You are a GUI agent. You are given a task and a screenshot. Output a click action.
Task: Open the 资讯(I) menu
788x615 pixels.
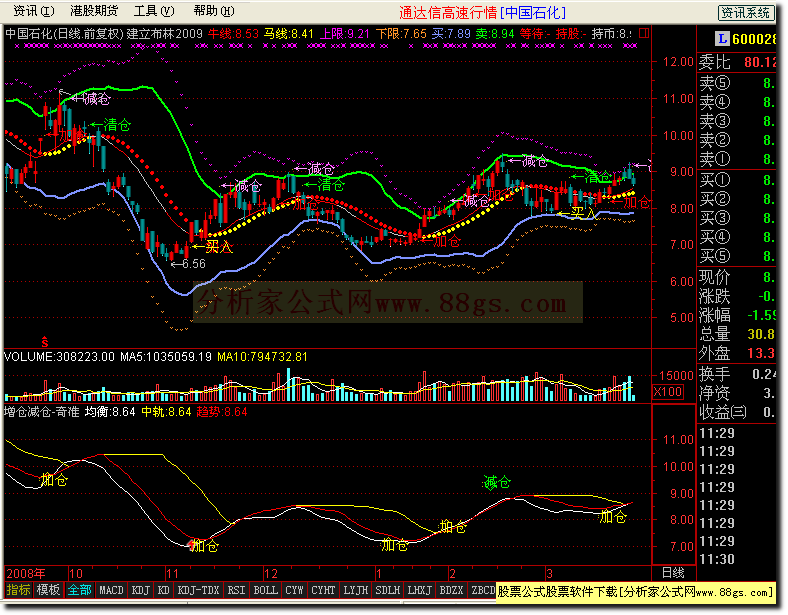click(x=33, y=11)
